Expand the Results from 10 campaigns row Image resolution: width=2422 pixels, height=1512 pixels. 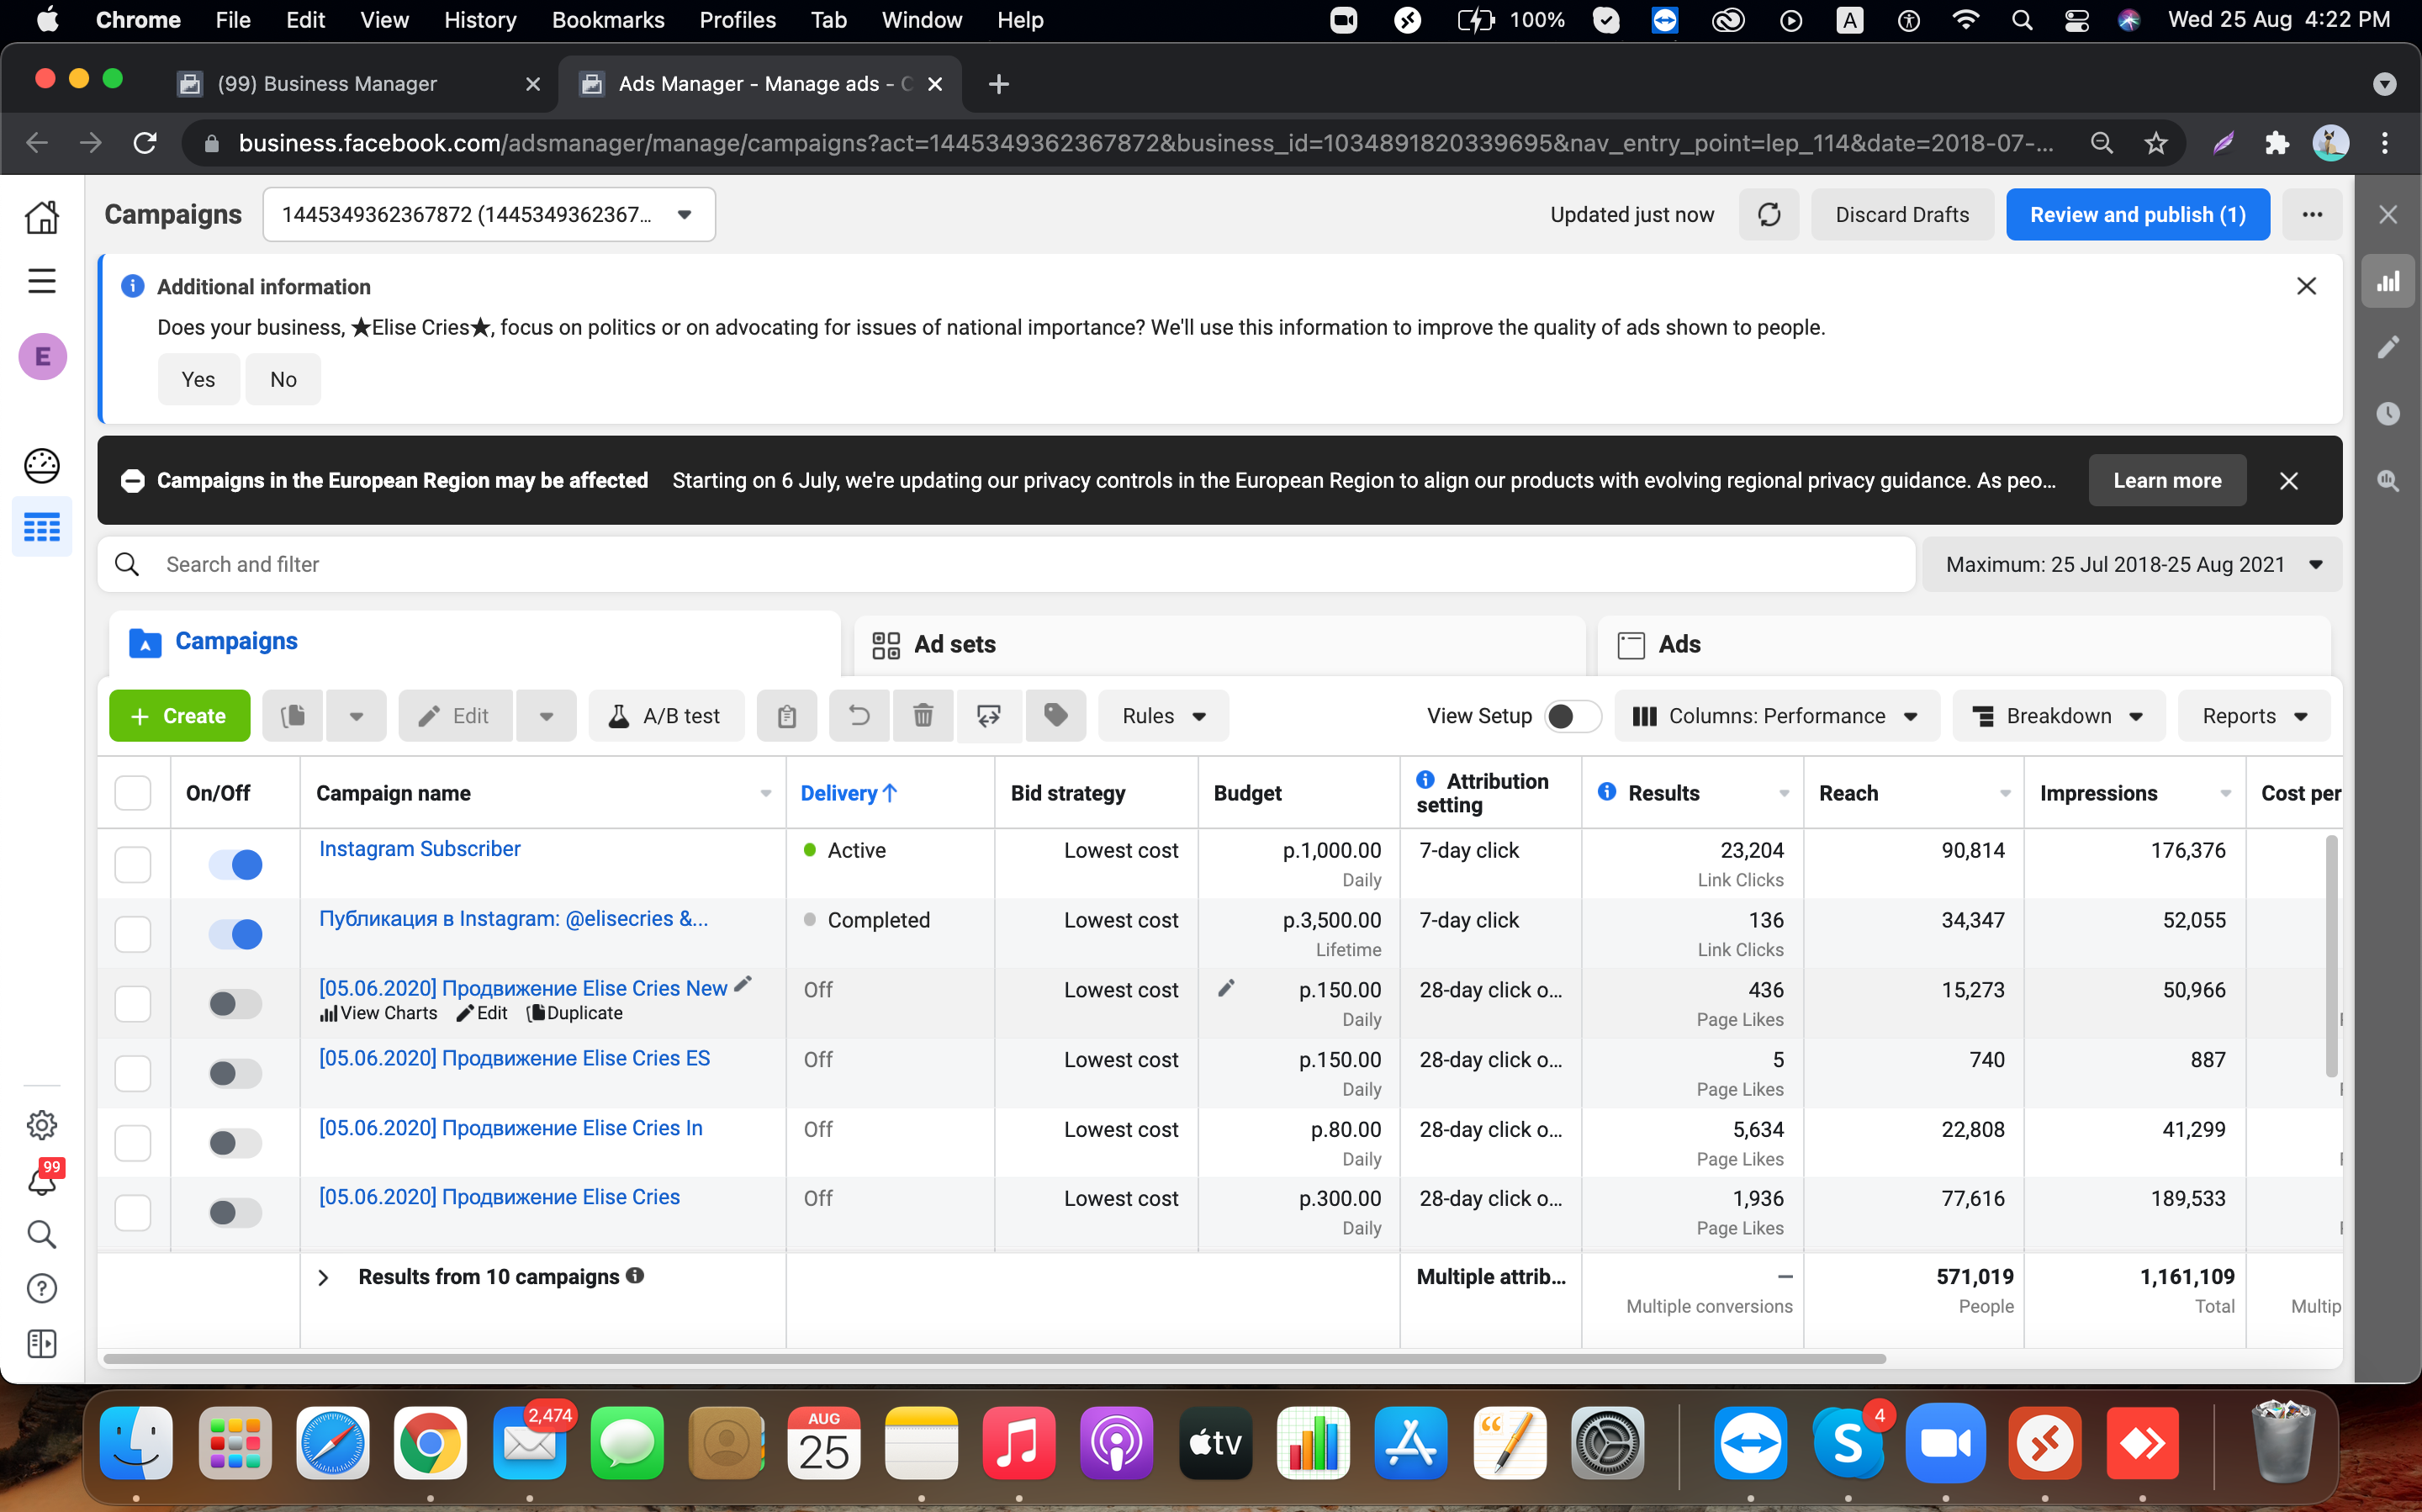coord(324,1277)
